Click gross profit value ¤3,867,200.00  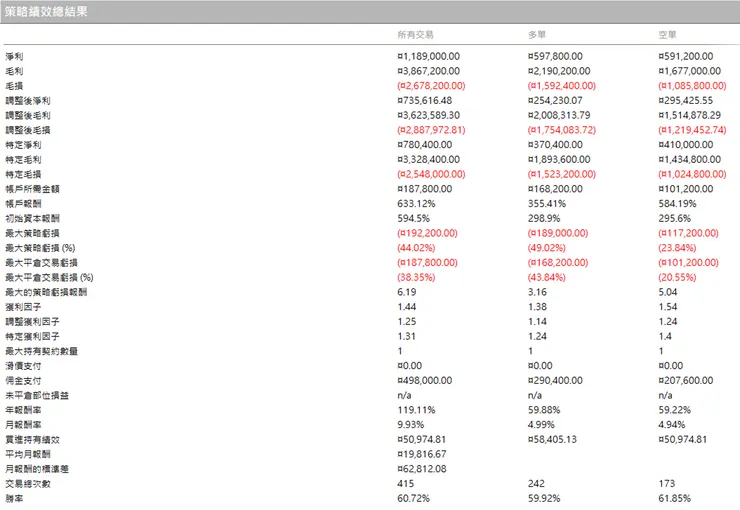tap(429, 71)
